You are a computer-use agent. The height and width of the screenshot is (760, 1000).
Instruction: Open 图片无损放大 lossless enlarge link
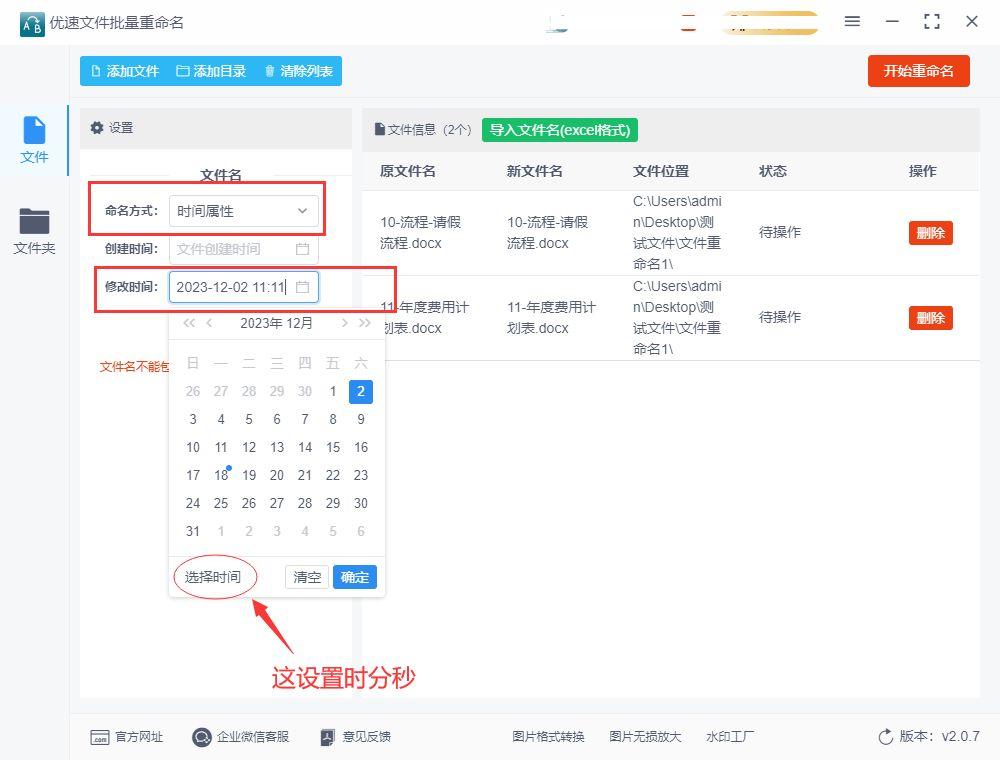(645, 737)
